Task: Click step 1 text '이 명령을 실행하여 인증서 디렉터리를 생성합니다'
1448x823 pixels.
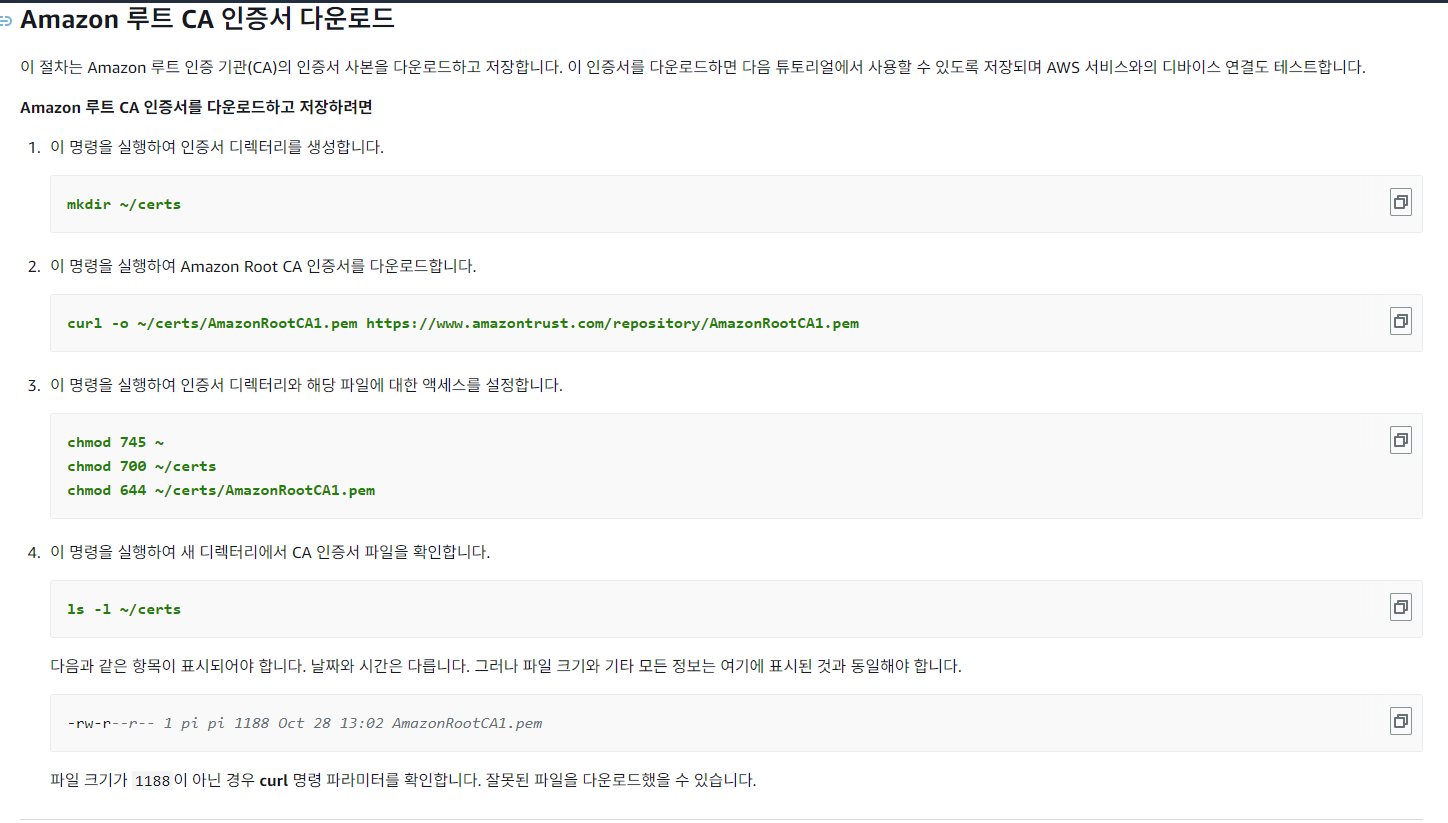Action: tap(217, 147)
